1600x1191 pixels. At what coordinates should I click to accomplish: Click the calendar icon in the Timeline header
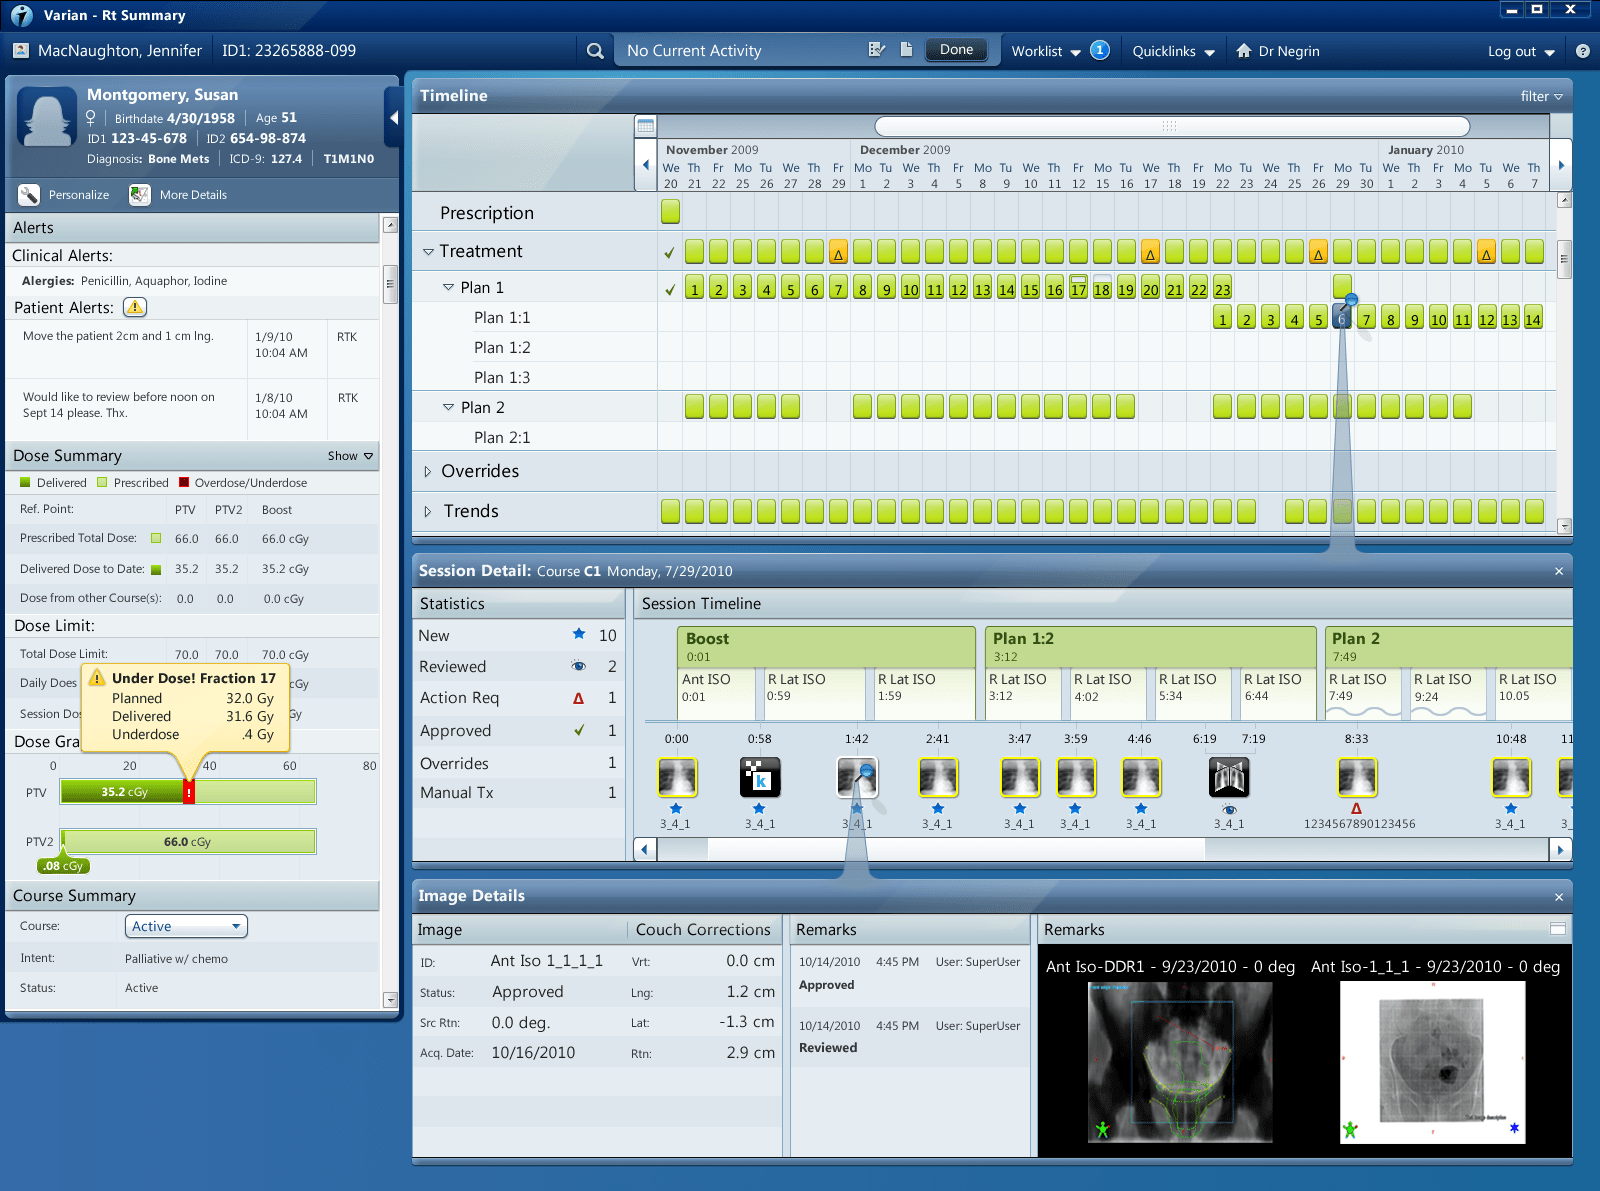coord(644,126)
